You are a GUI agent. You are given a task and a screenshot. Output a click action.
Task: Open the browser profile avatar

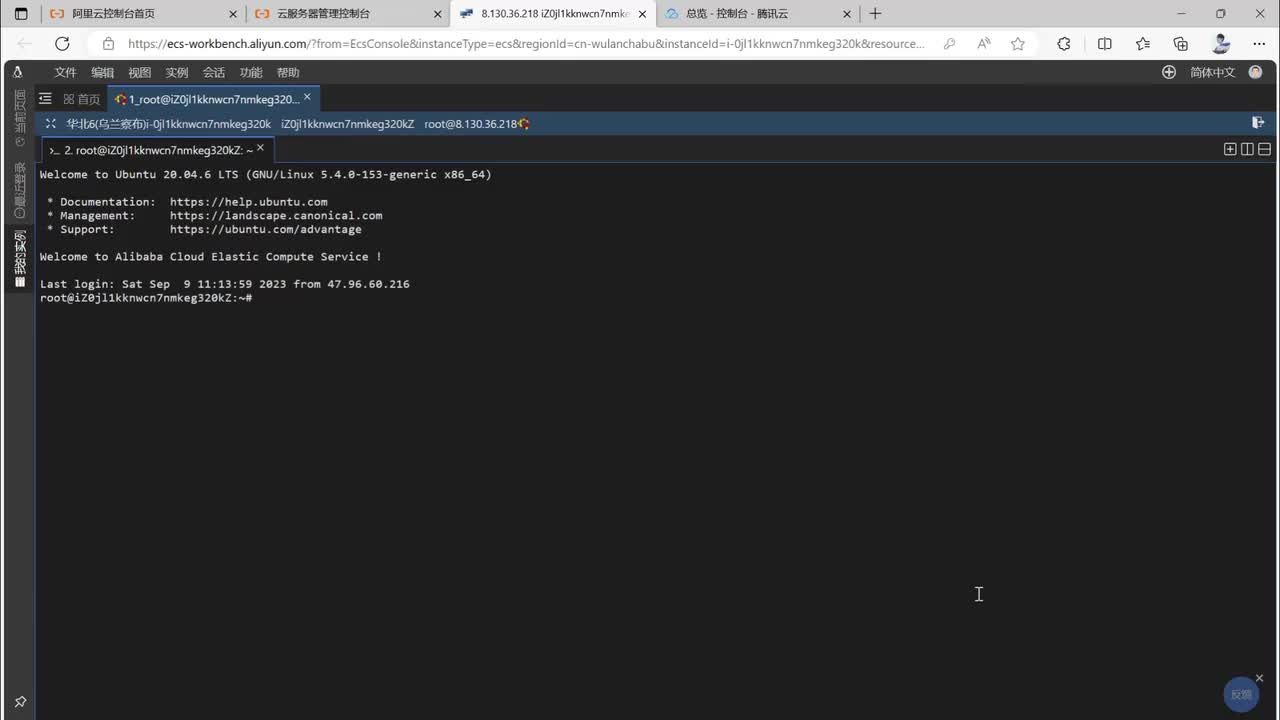pyautogui.click(x=1221, y=44)
